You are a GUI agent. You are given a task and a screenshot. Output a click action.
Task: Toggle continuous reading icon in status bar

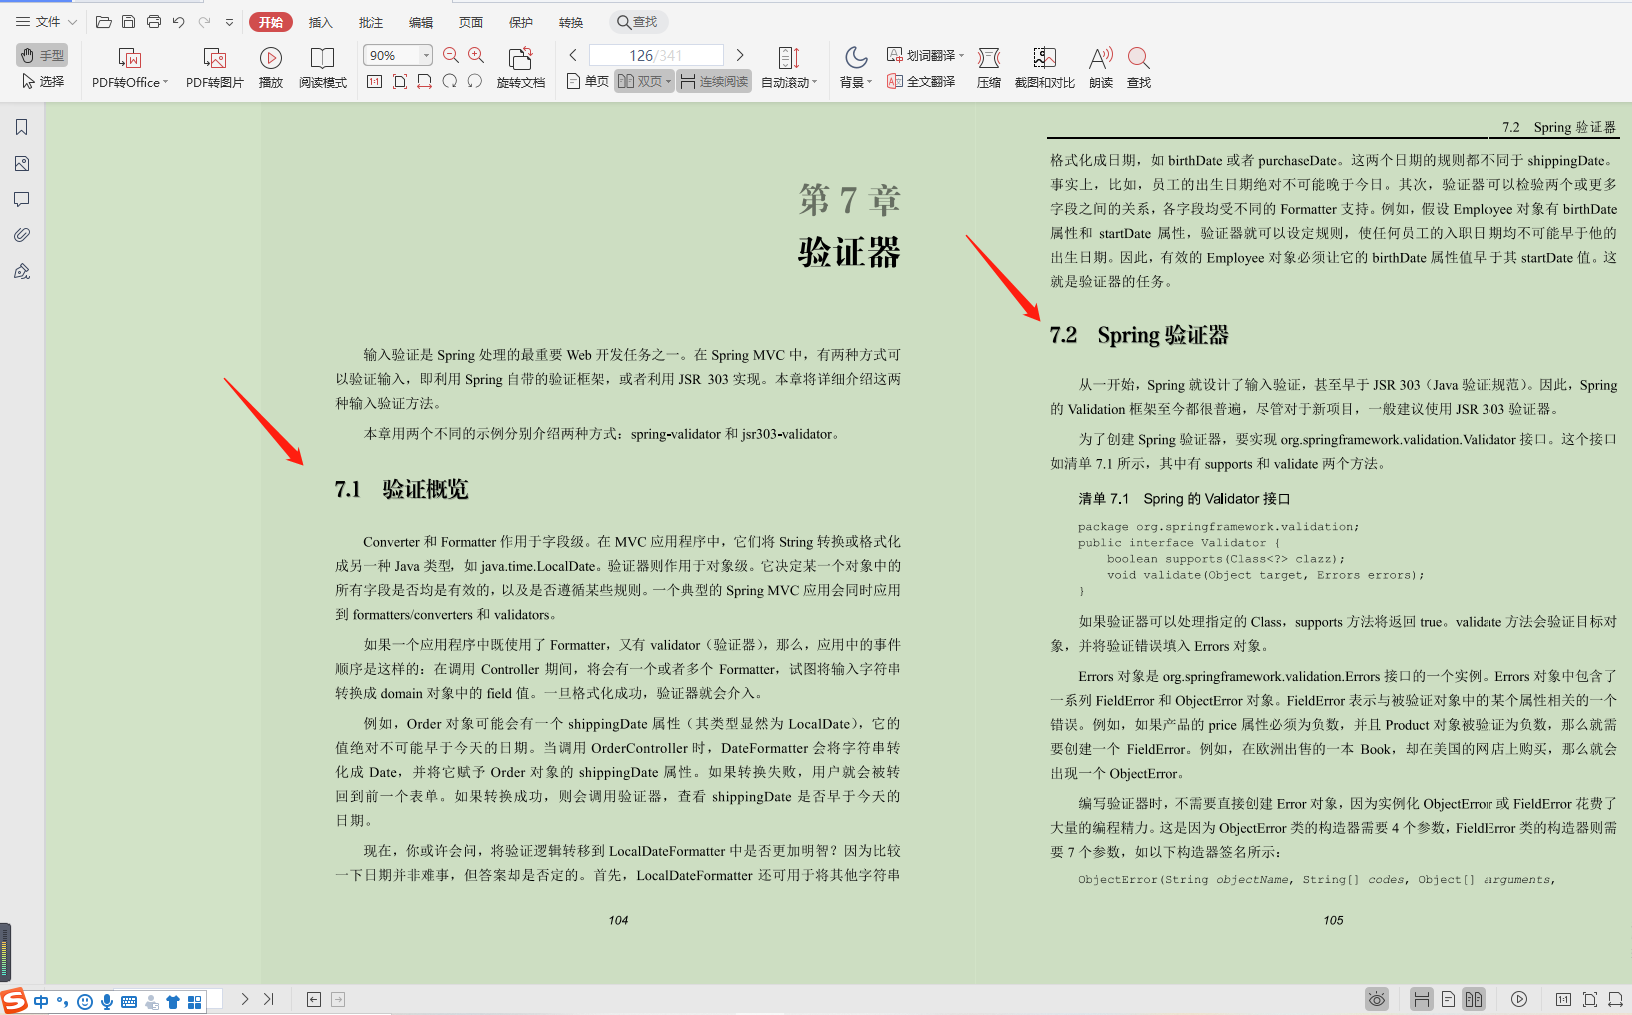(1422, 999)
